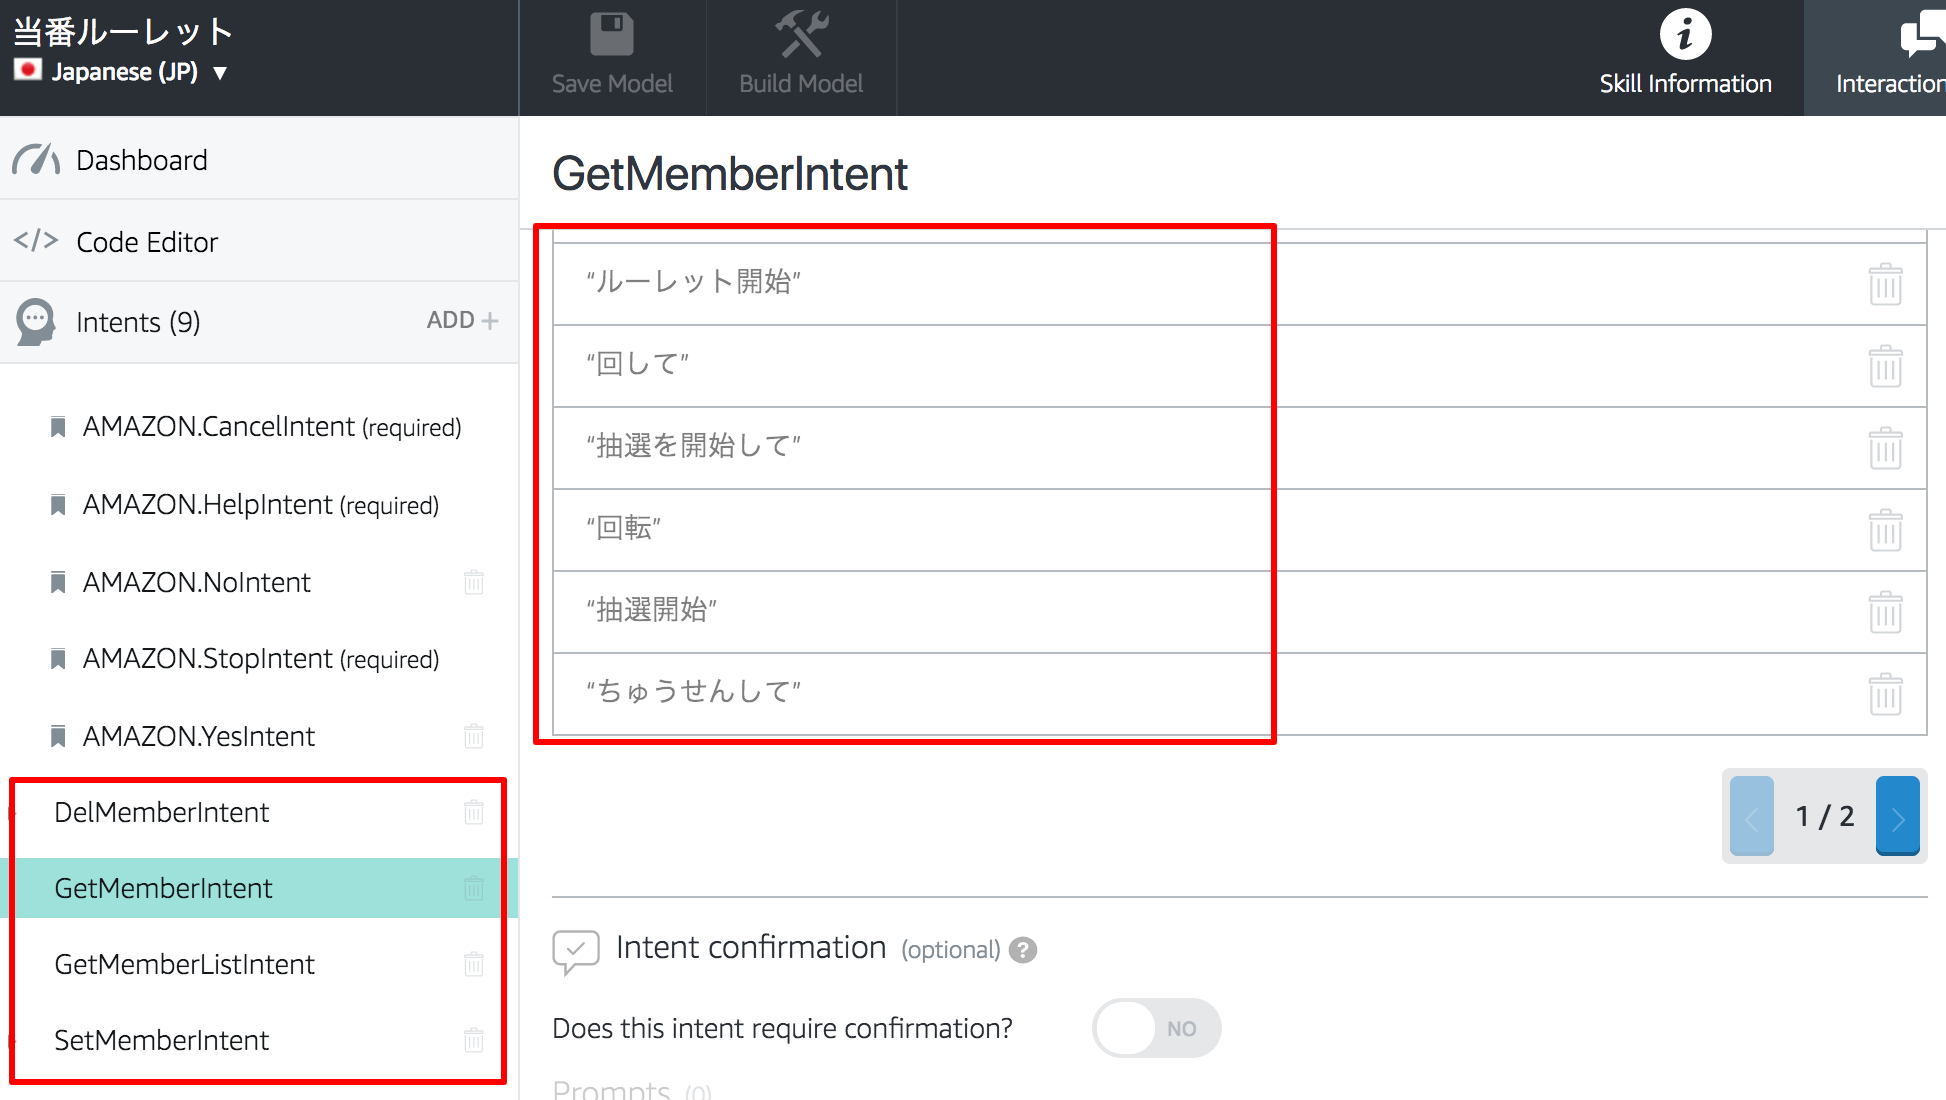This screenshot has height=1100, width=1946.
Task: Go to previous utterance page arrow
Action: pos(1752,816)
